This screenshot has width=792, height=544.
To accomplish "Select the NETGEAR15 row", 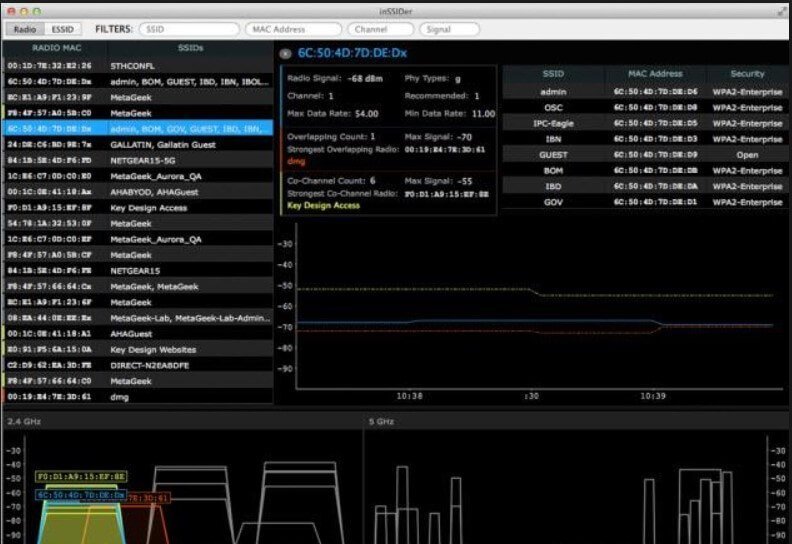I will pyautogui.click(x=138, y=271).
